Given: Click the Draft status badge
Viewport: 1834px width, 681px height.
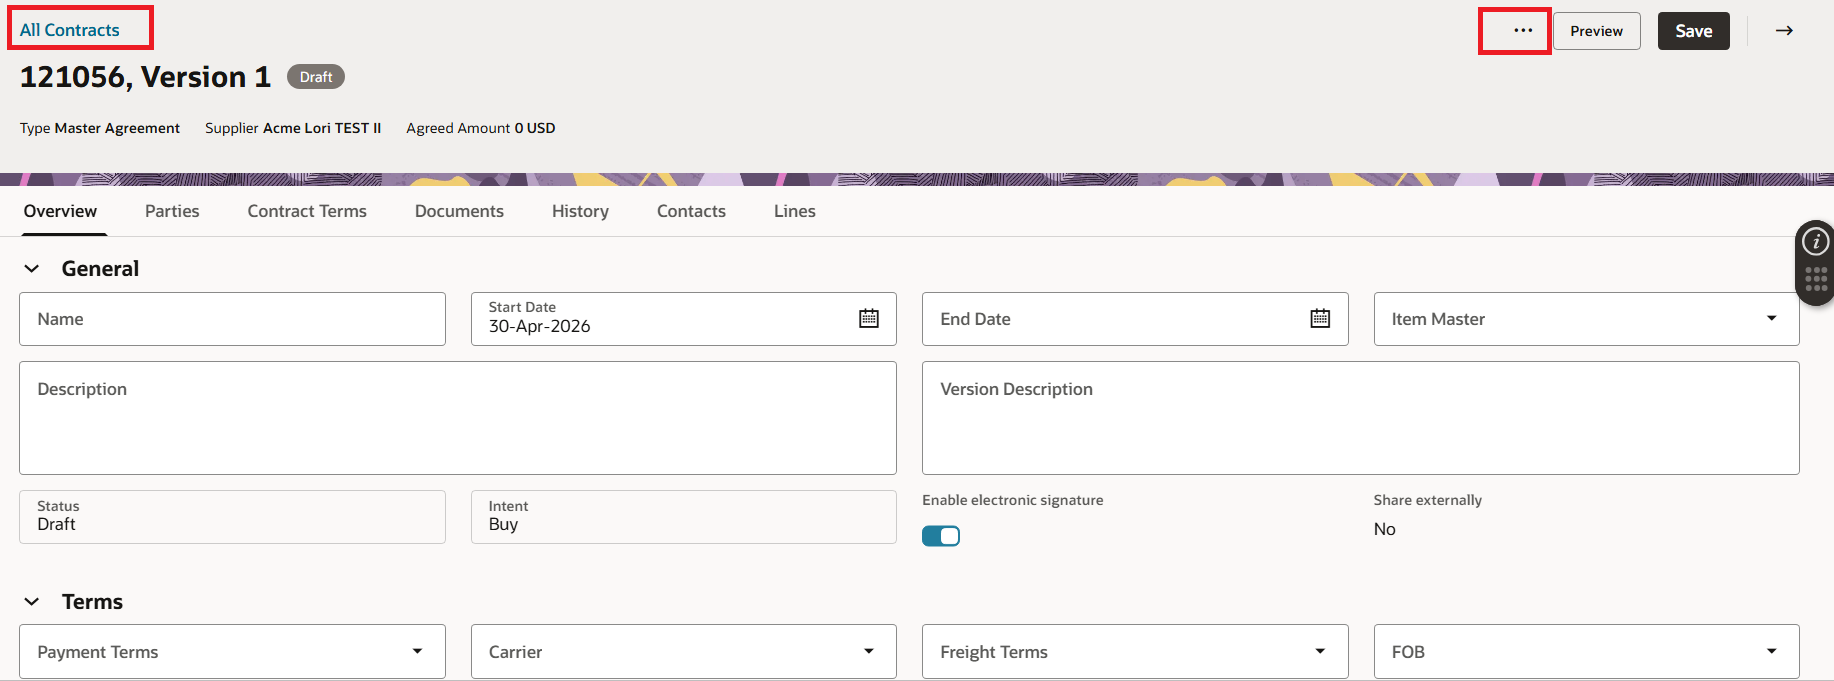Looking at the screenshot, I should [x=316, y=77].
